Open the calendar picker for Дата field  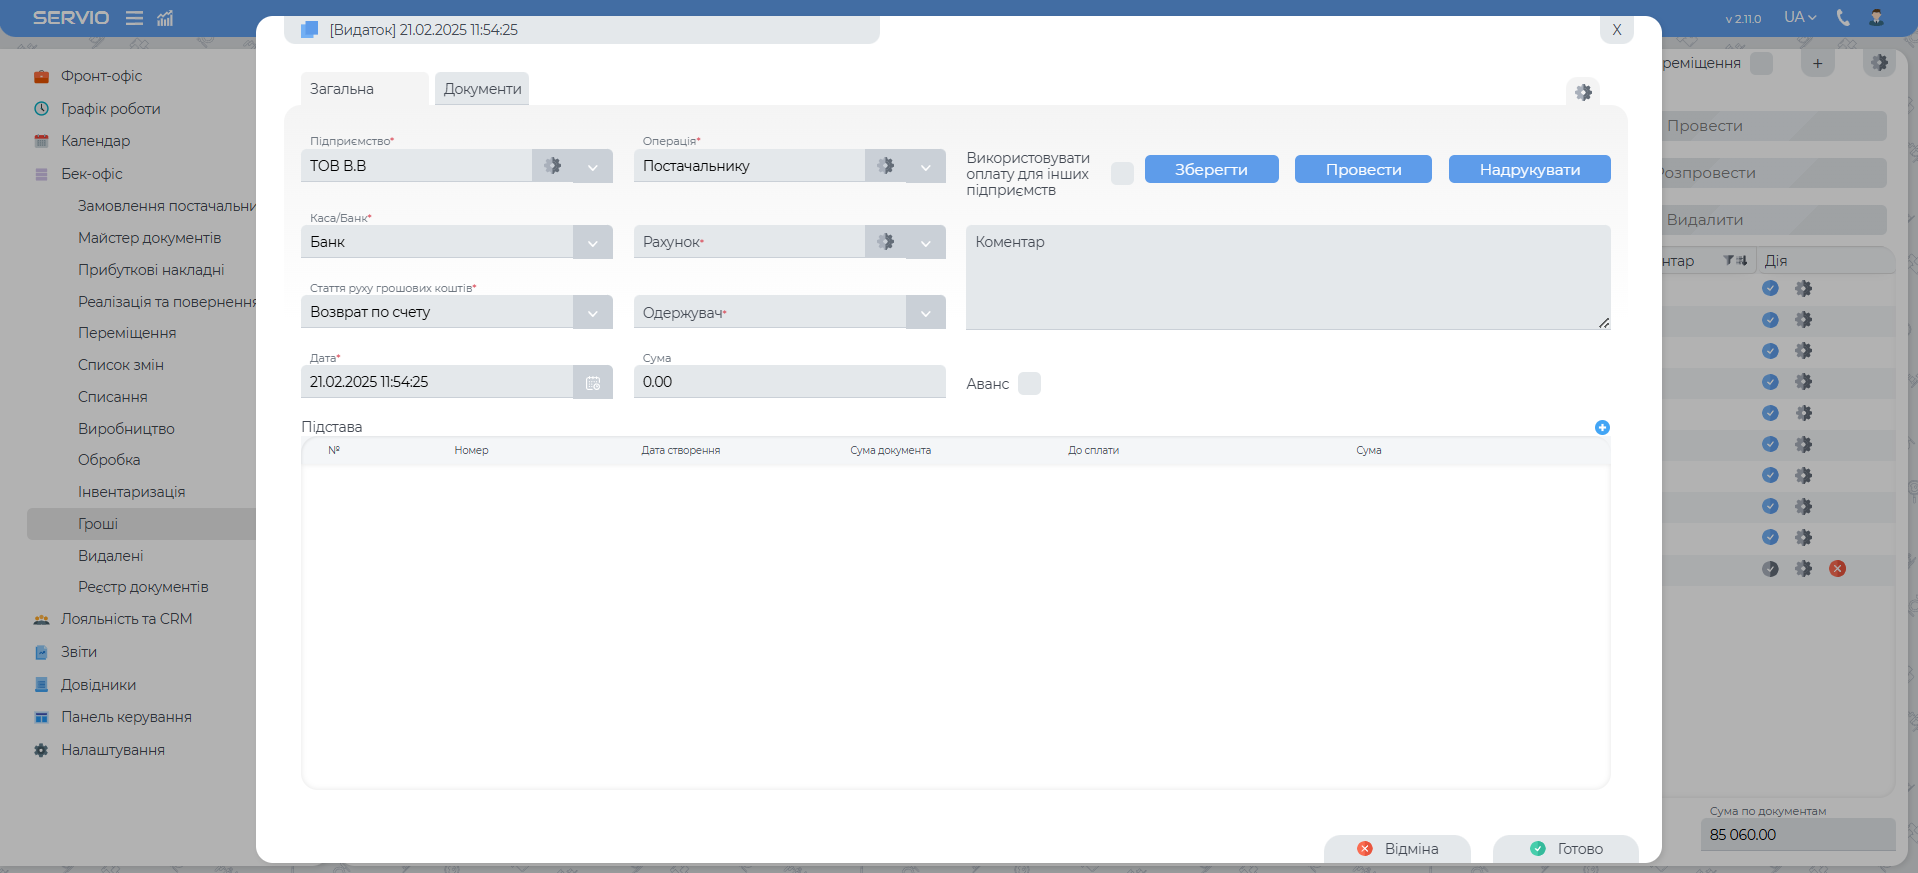tap(592, 383)
